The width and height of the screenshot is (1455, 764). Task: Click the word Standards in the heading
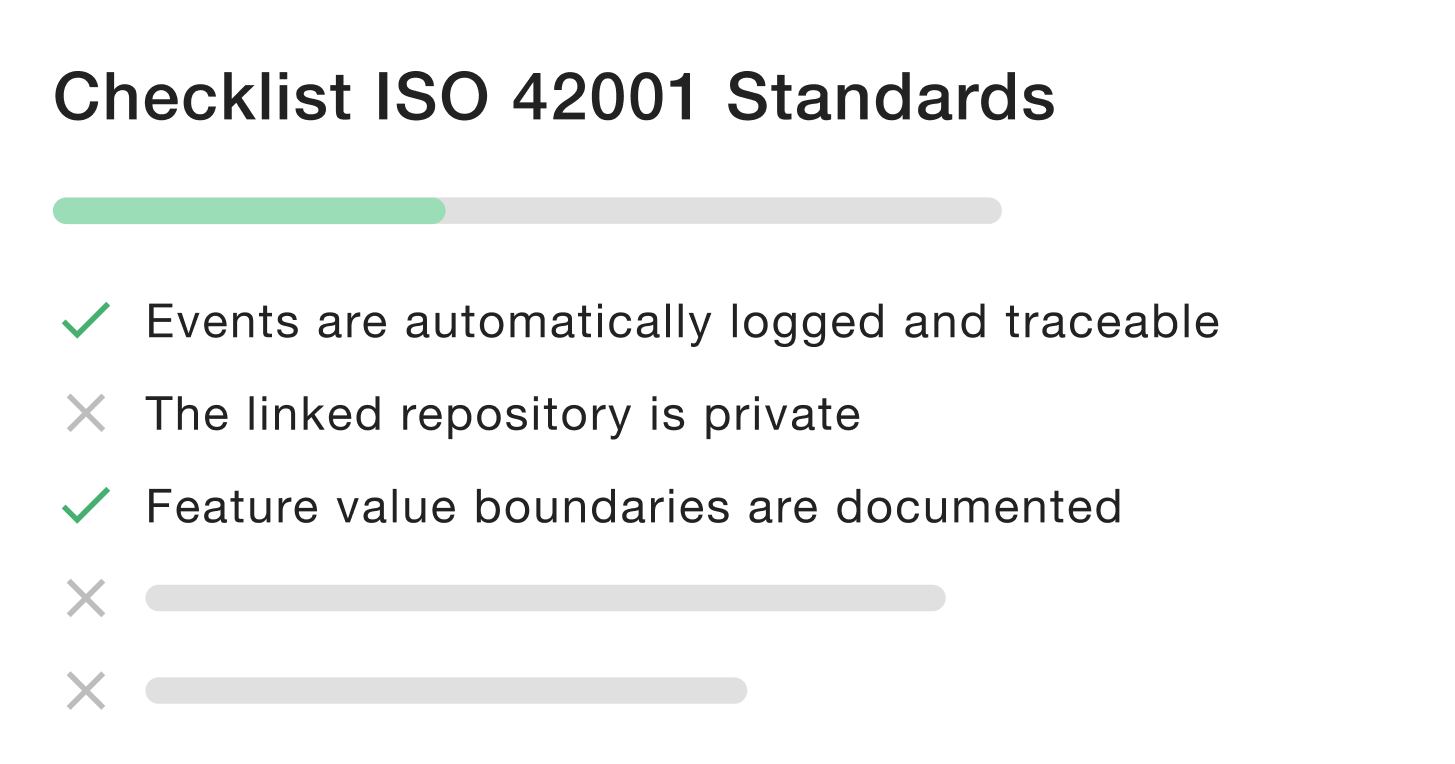[891, 97]
